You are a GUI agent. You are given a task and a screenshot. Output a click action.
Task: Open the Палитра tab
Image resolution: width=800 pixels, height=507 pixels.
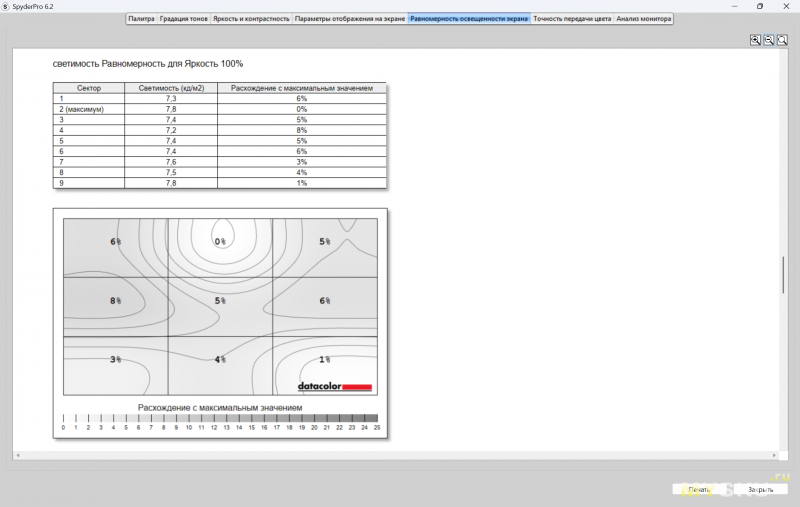point(141,18)
